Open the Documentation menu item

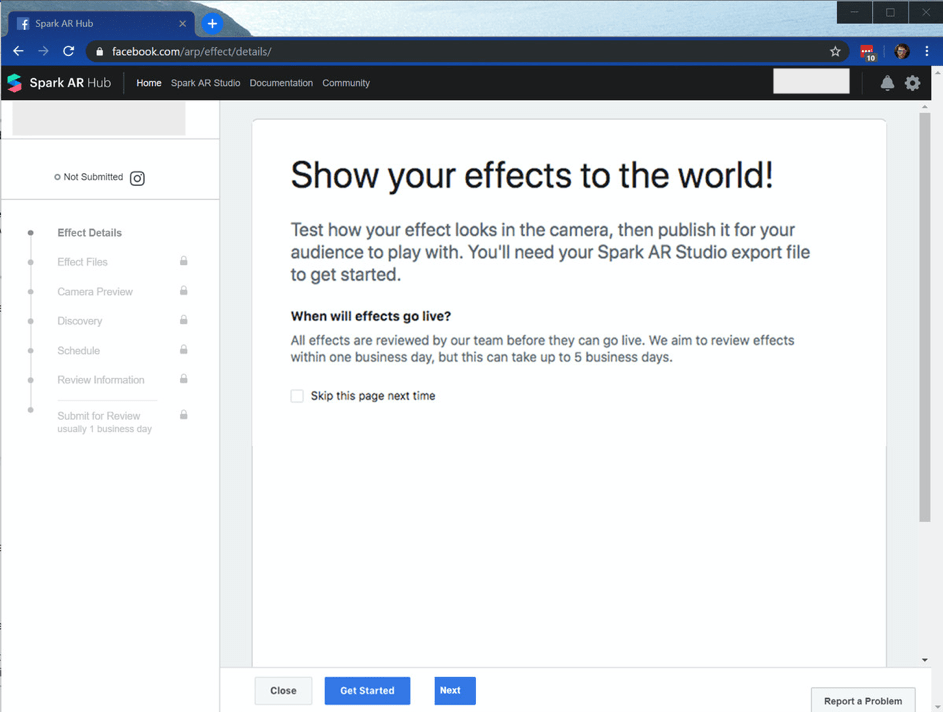[281, 83]
